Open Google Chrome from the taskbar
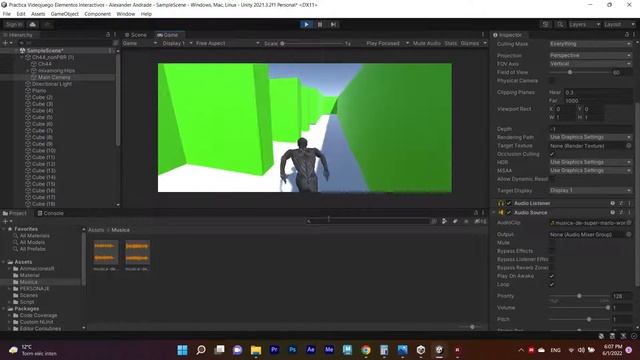This screenshot has width=640, height=360. coord(366,350)
